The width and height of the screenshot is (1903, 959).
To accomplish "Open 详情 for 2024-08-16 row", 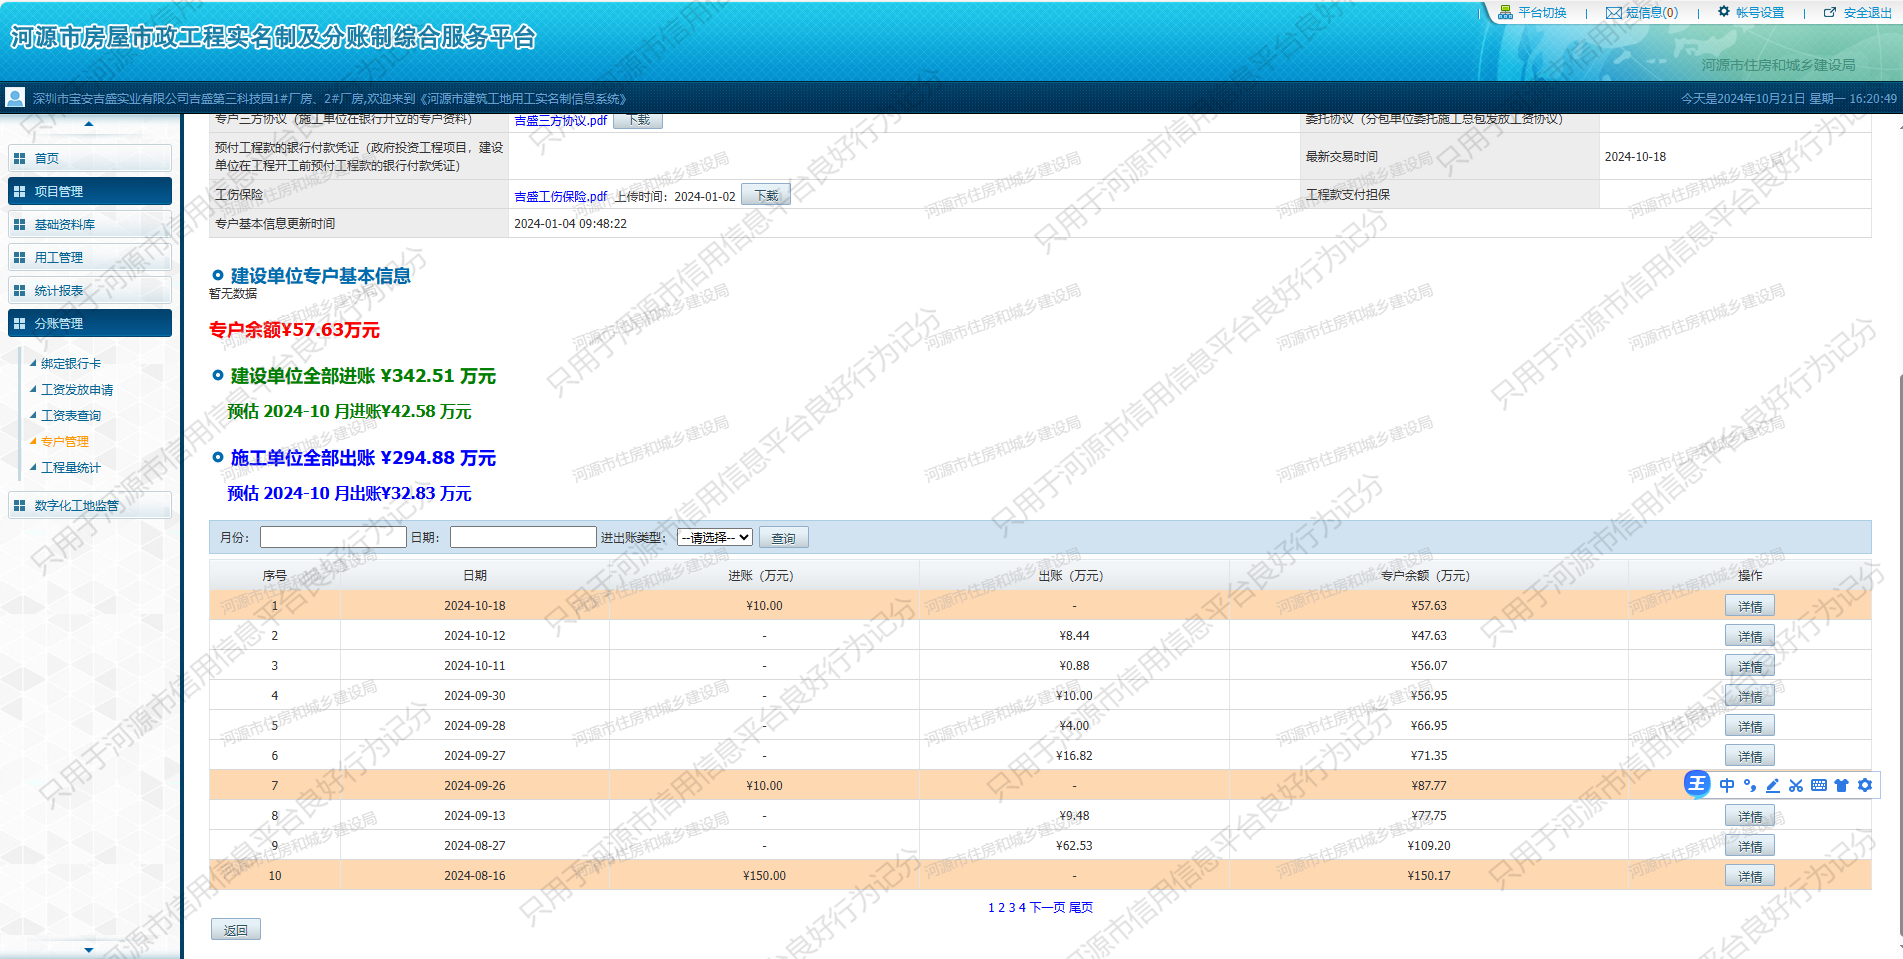I will click(1750, 876).
